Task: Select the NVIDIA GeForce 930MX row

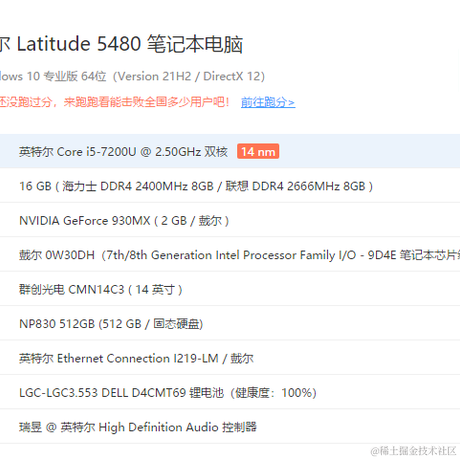Action: [x=230, y=220]
